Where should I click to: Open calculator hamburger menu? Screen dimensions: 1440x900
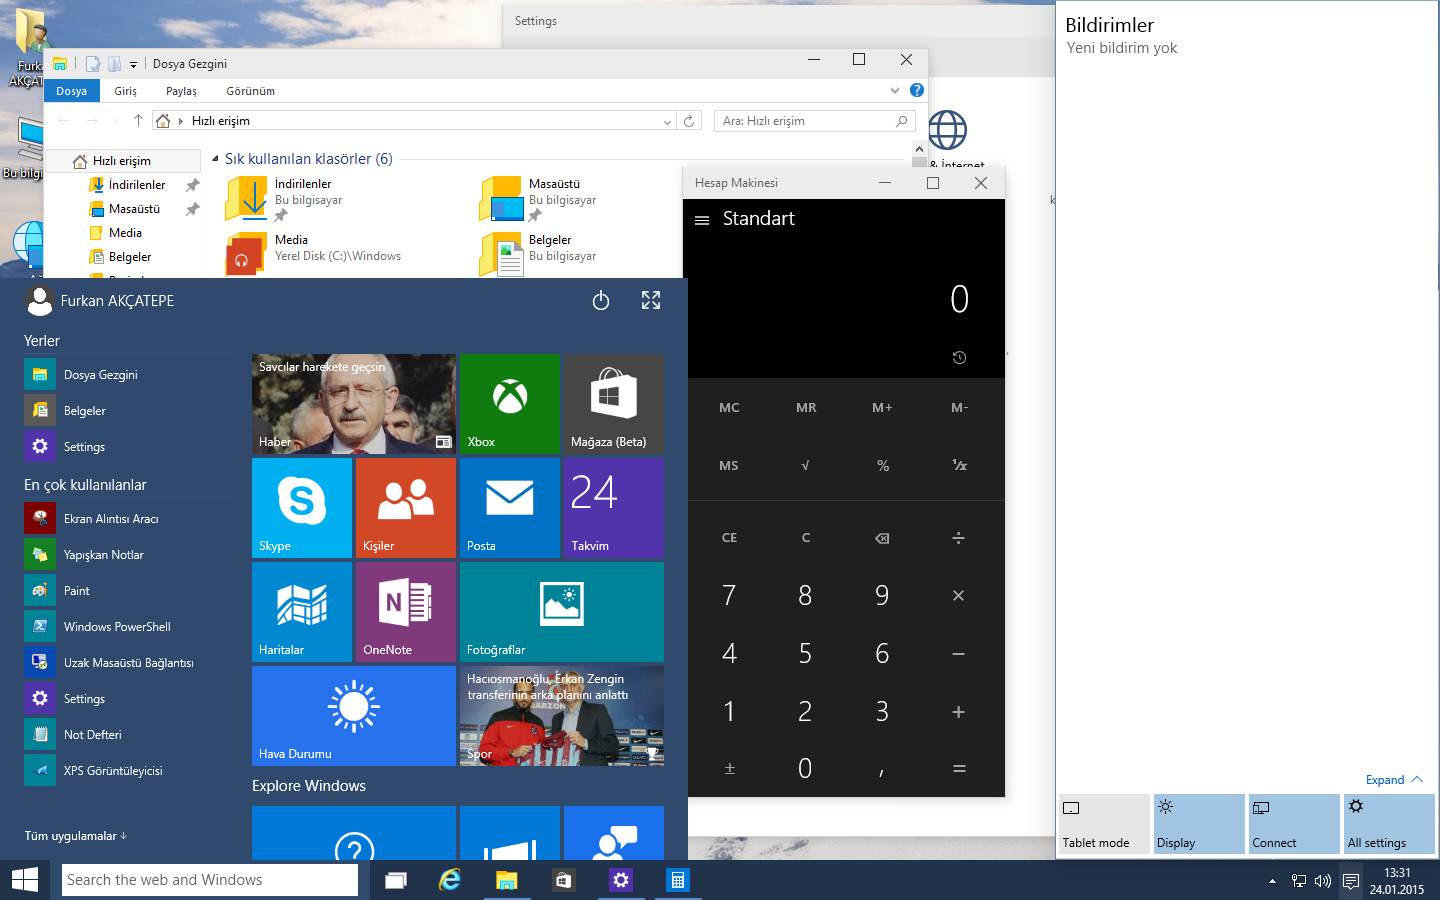[702, 220]
